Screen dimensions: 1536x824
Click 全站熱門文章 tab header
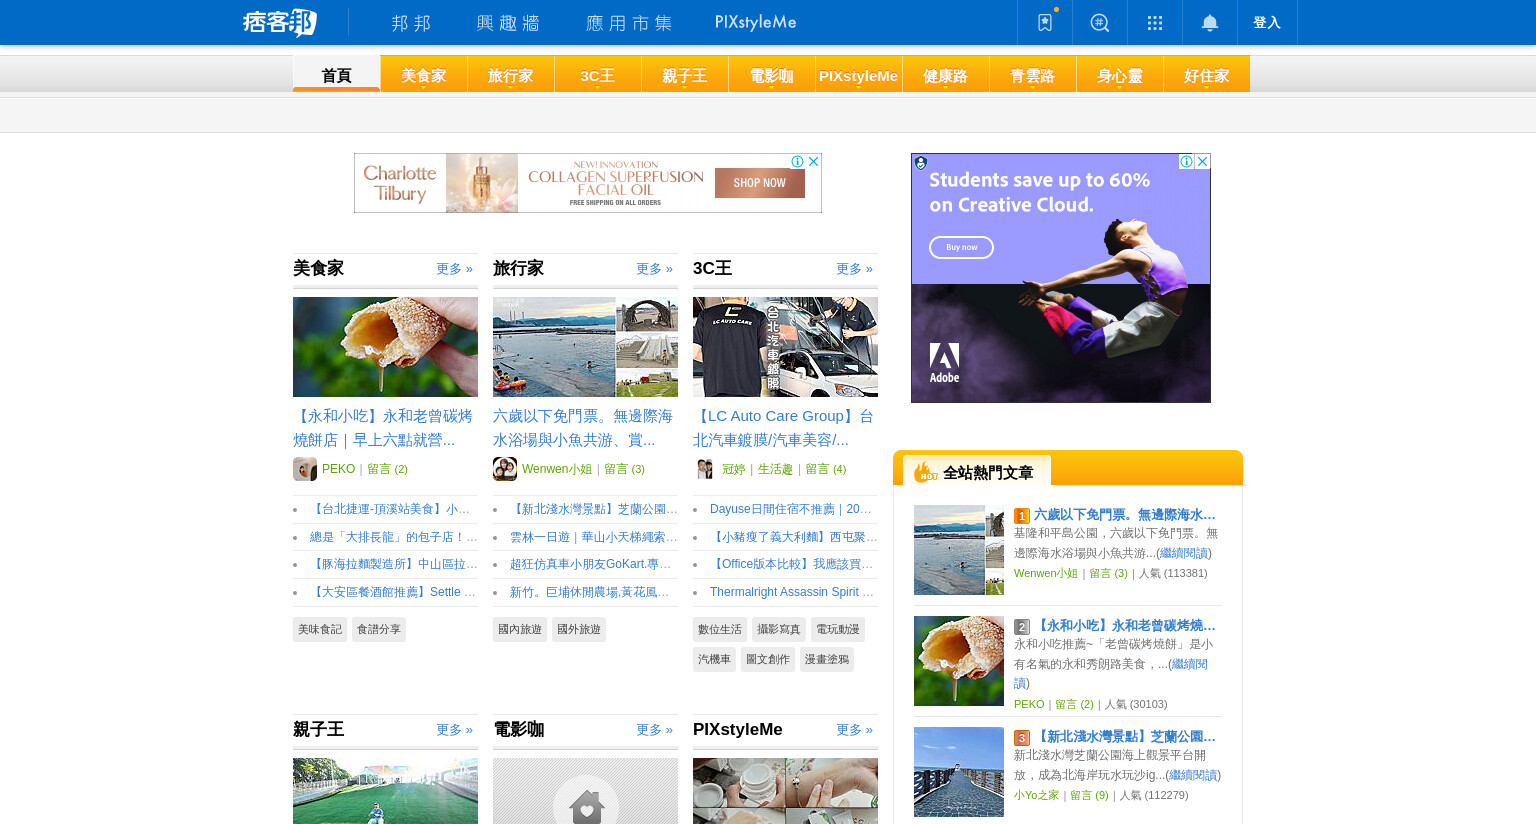[977, 471]
